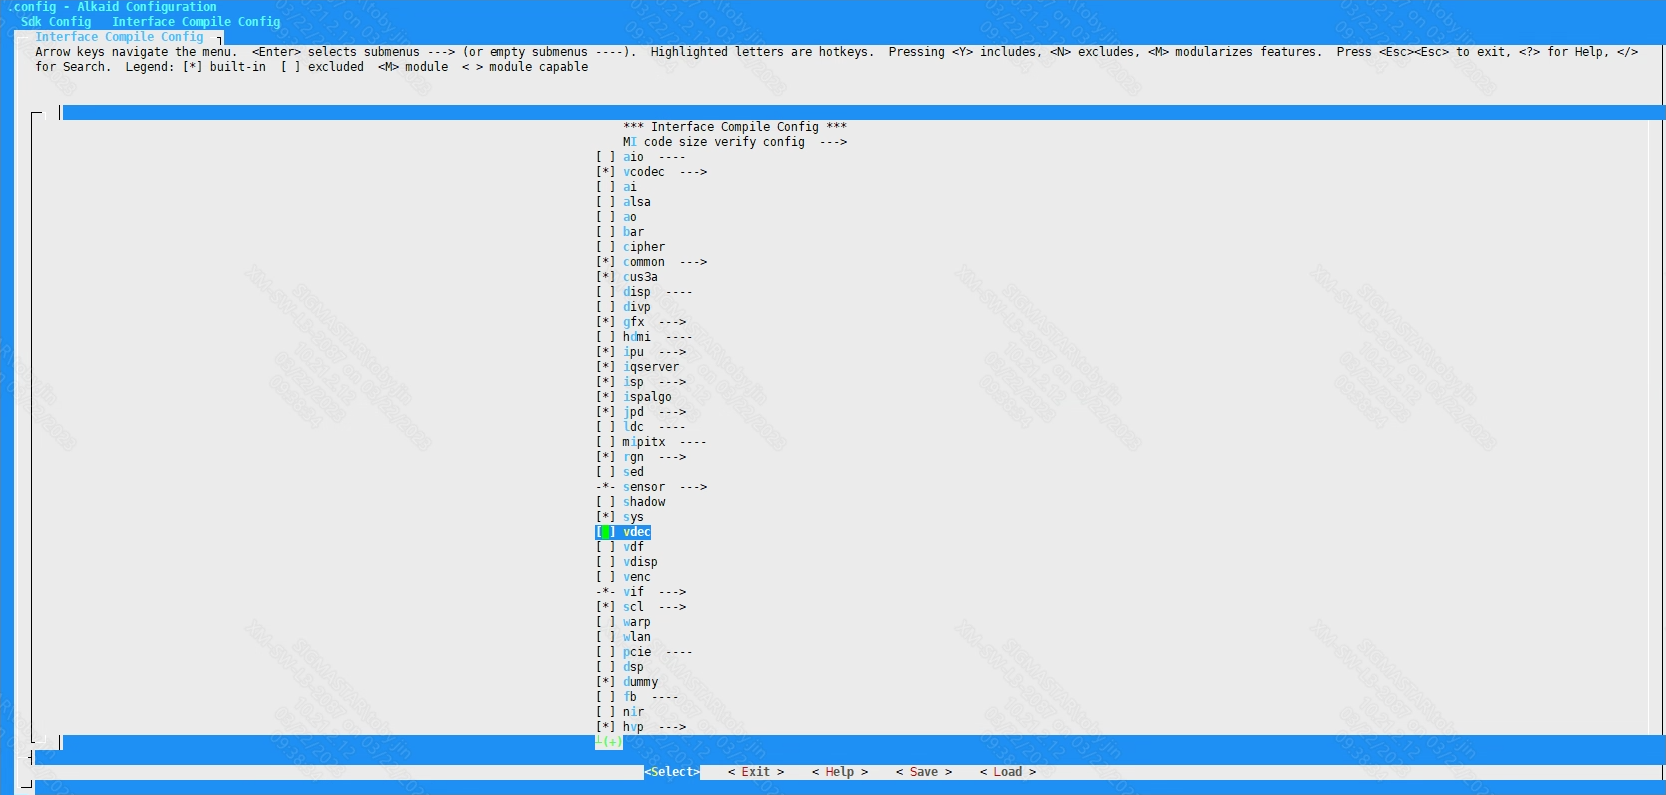Viewport: 1666px width, 795px height.
Task: Select the nir entry
Action: pos(633,712)
